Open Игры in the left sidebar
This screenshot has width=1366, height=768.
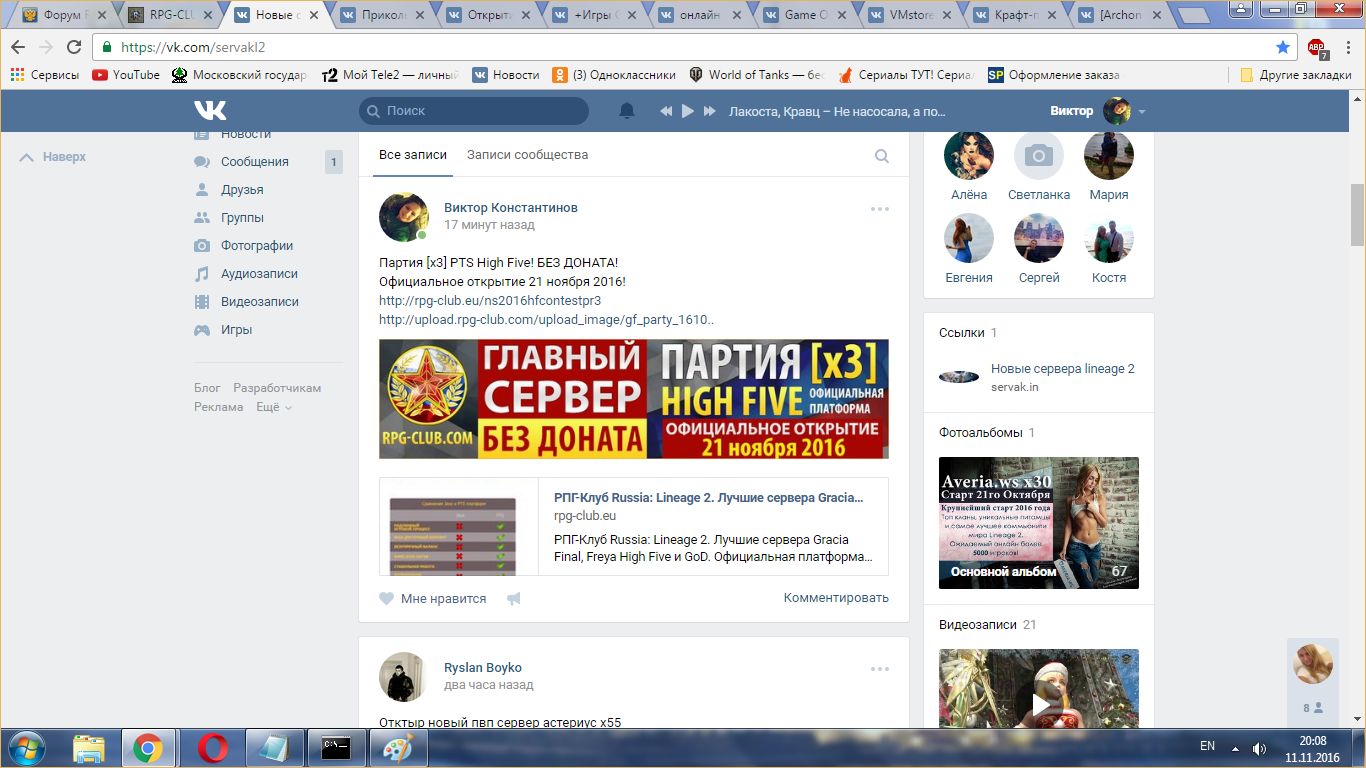pos(236,329)
